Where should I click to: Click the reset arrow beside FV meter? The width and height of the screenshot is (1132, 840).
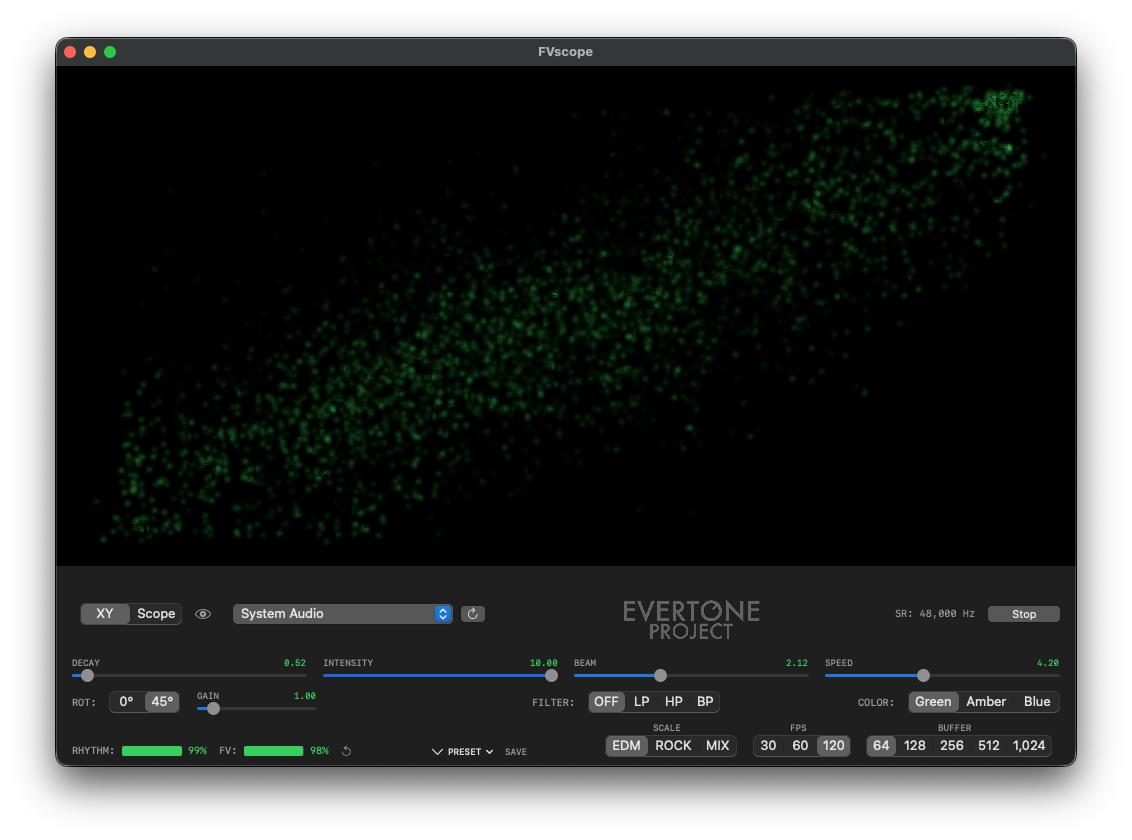click(346, 751)
